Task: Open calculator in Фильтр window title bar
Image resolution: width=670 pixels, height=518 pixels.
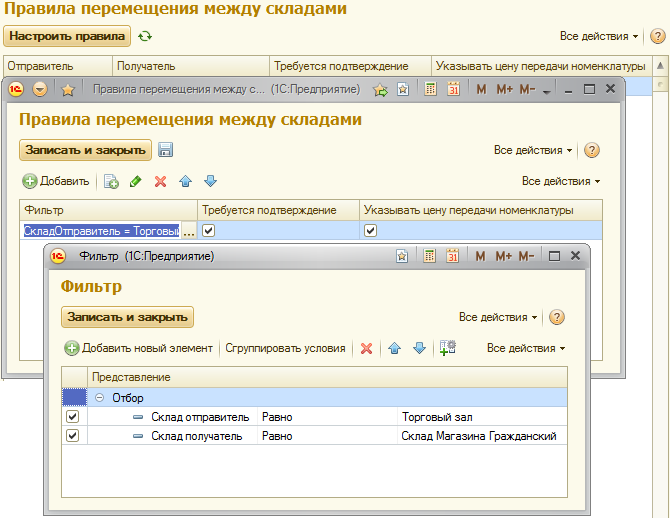Action: click(429, 256)
